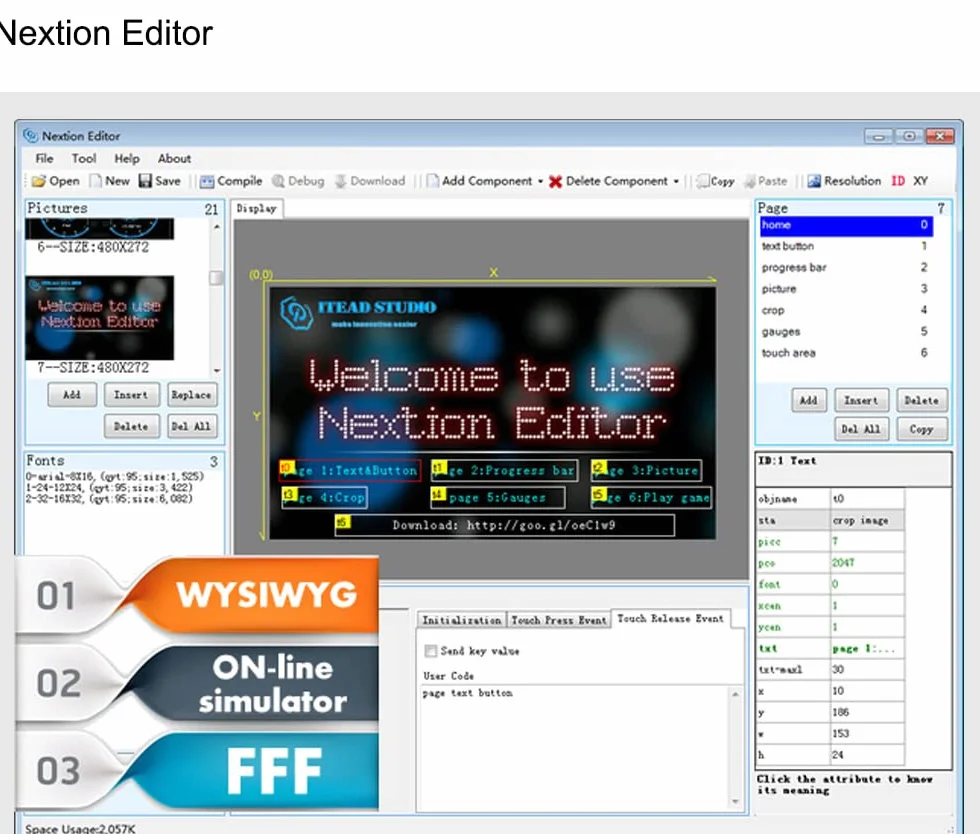The height and width of the screenshot is (834, 980).
Task: Open a project with the Open toolbar icon
Action: 39,181
